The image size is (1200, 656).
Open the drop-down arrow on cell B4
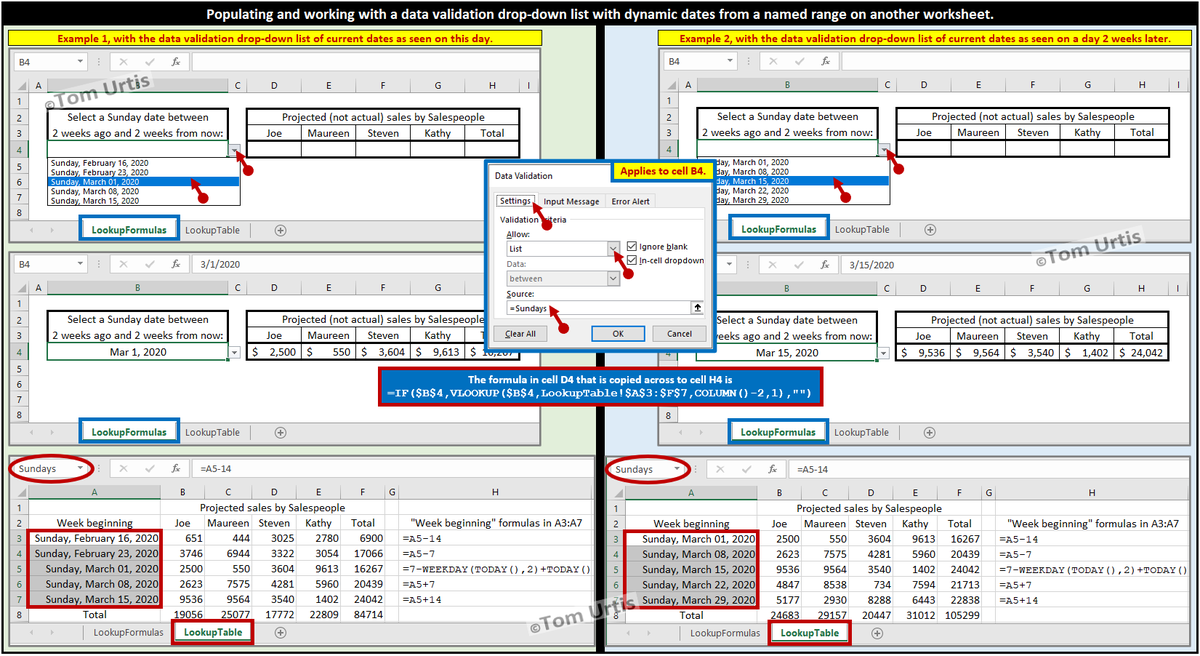[234, 150]
